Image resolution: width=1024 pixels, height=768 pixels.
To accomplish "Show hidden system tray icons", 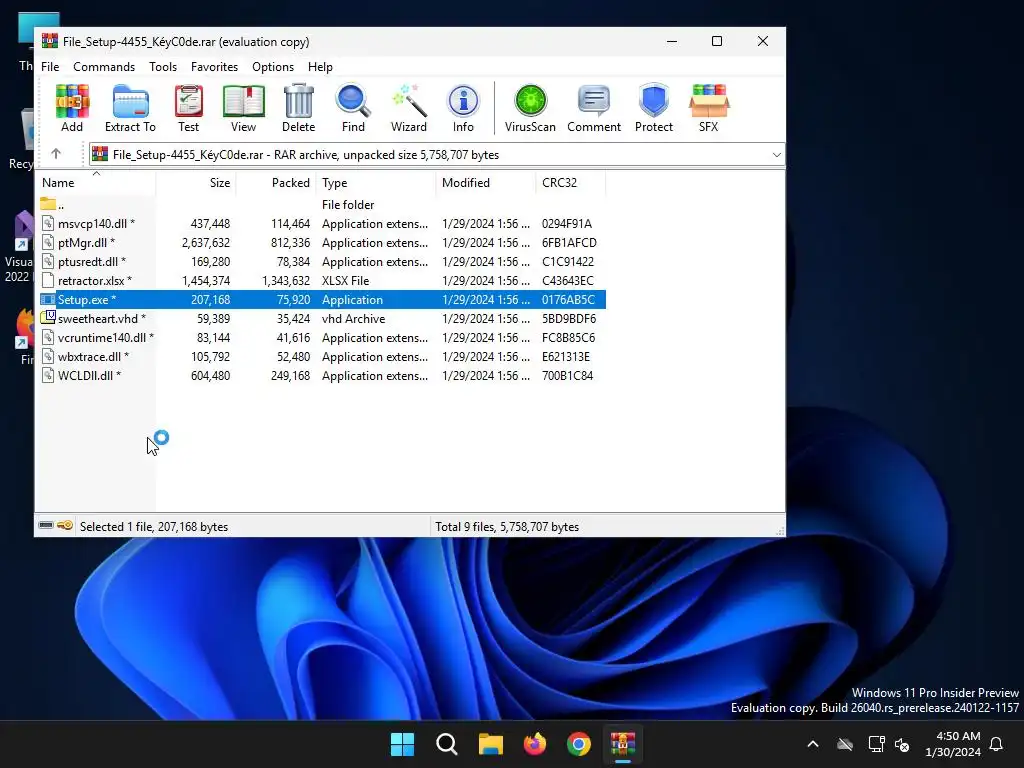I will pos(813,744).
